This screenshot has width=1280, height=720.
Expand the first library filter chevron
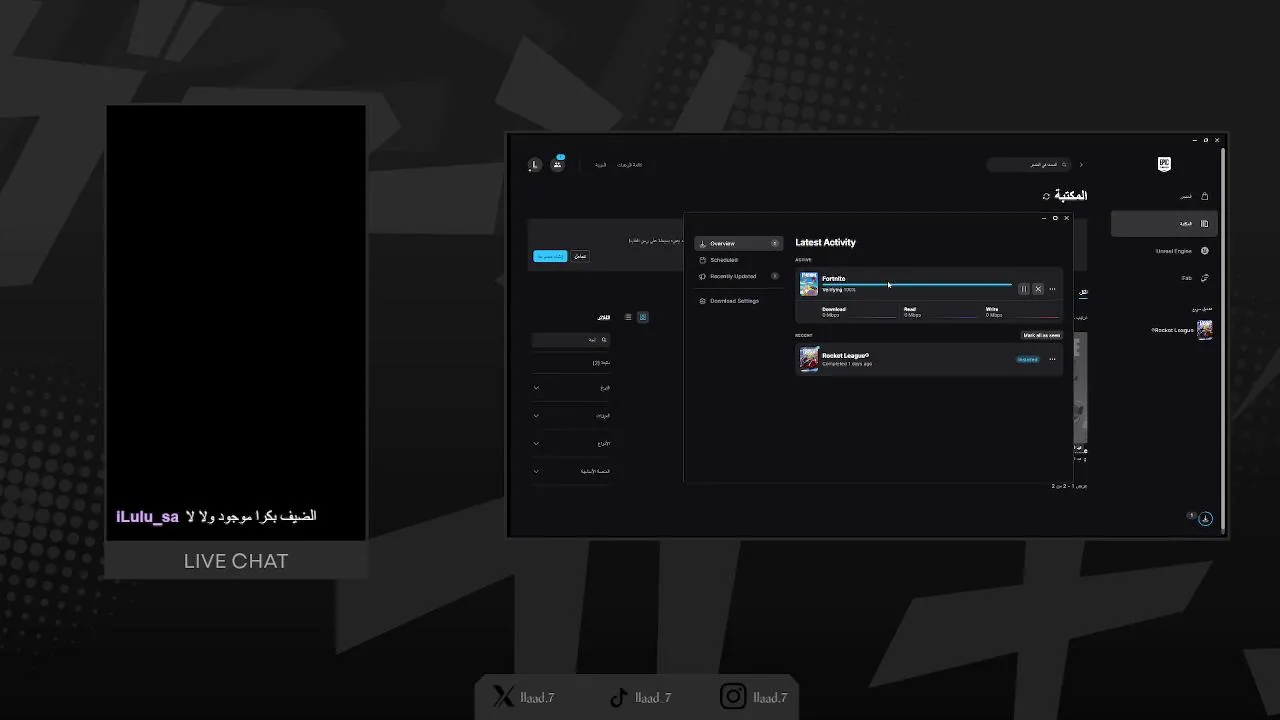pos(536,388)
